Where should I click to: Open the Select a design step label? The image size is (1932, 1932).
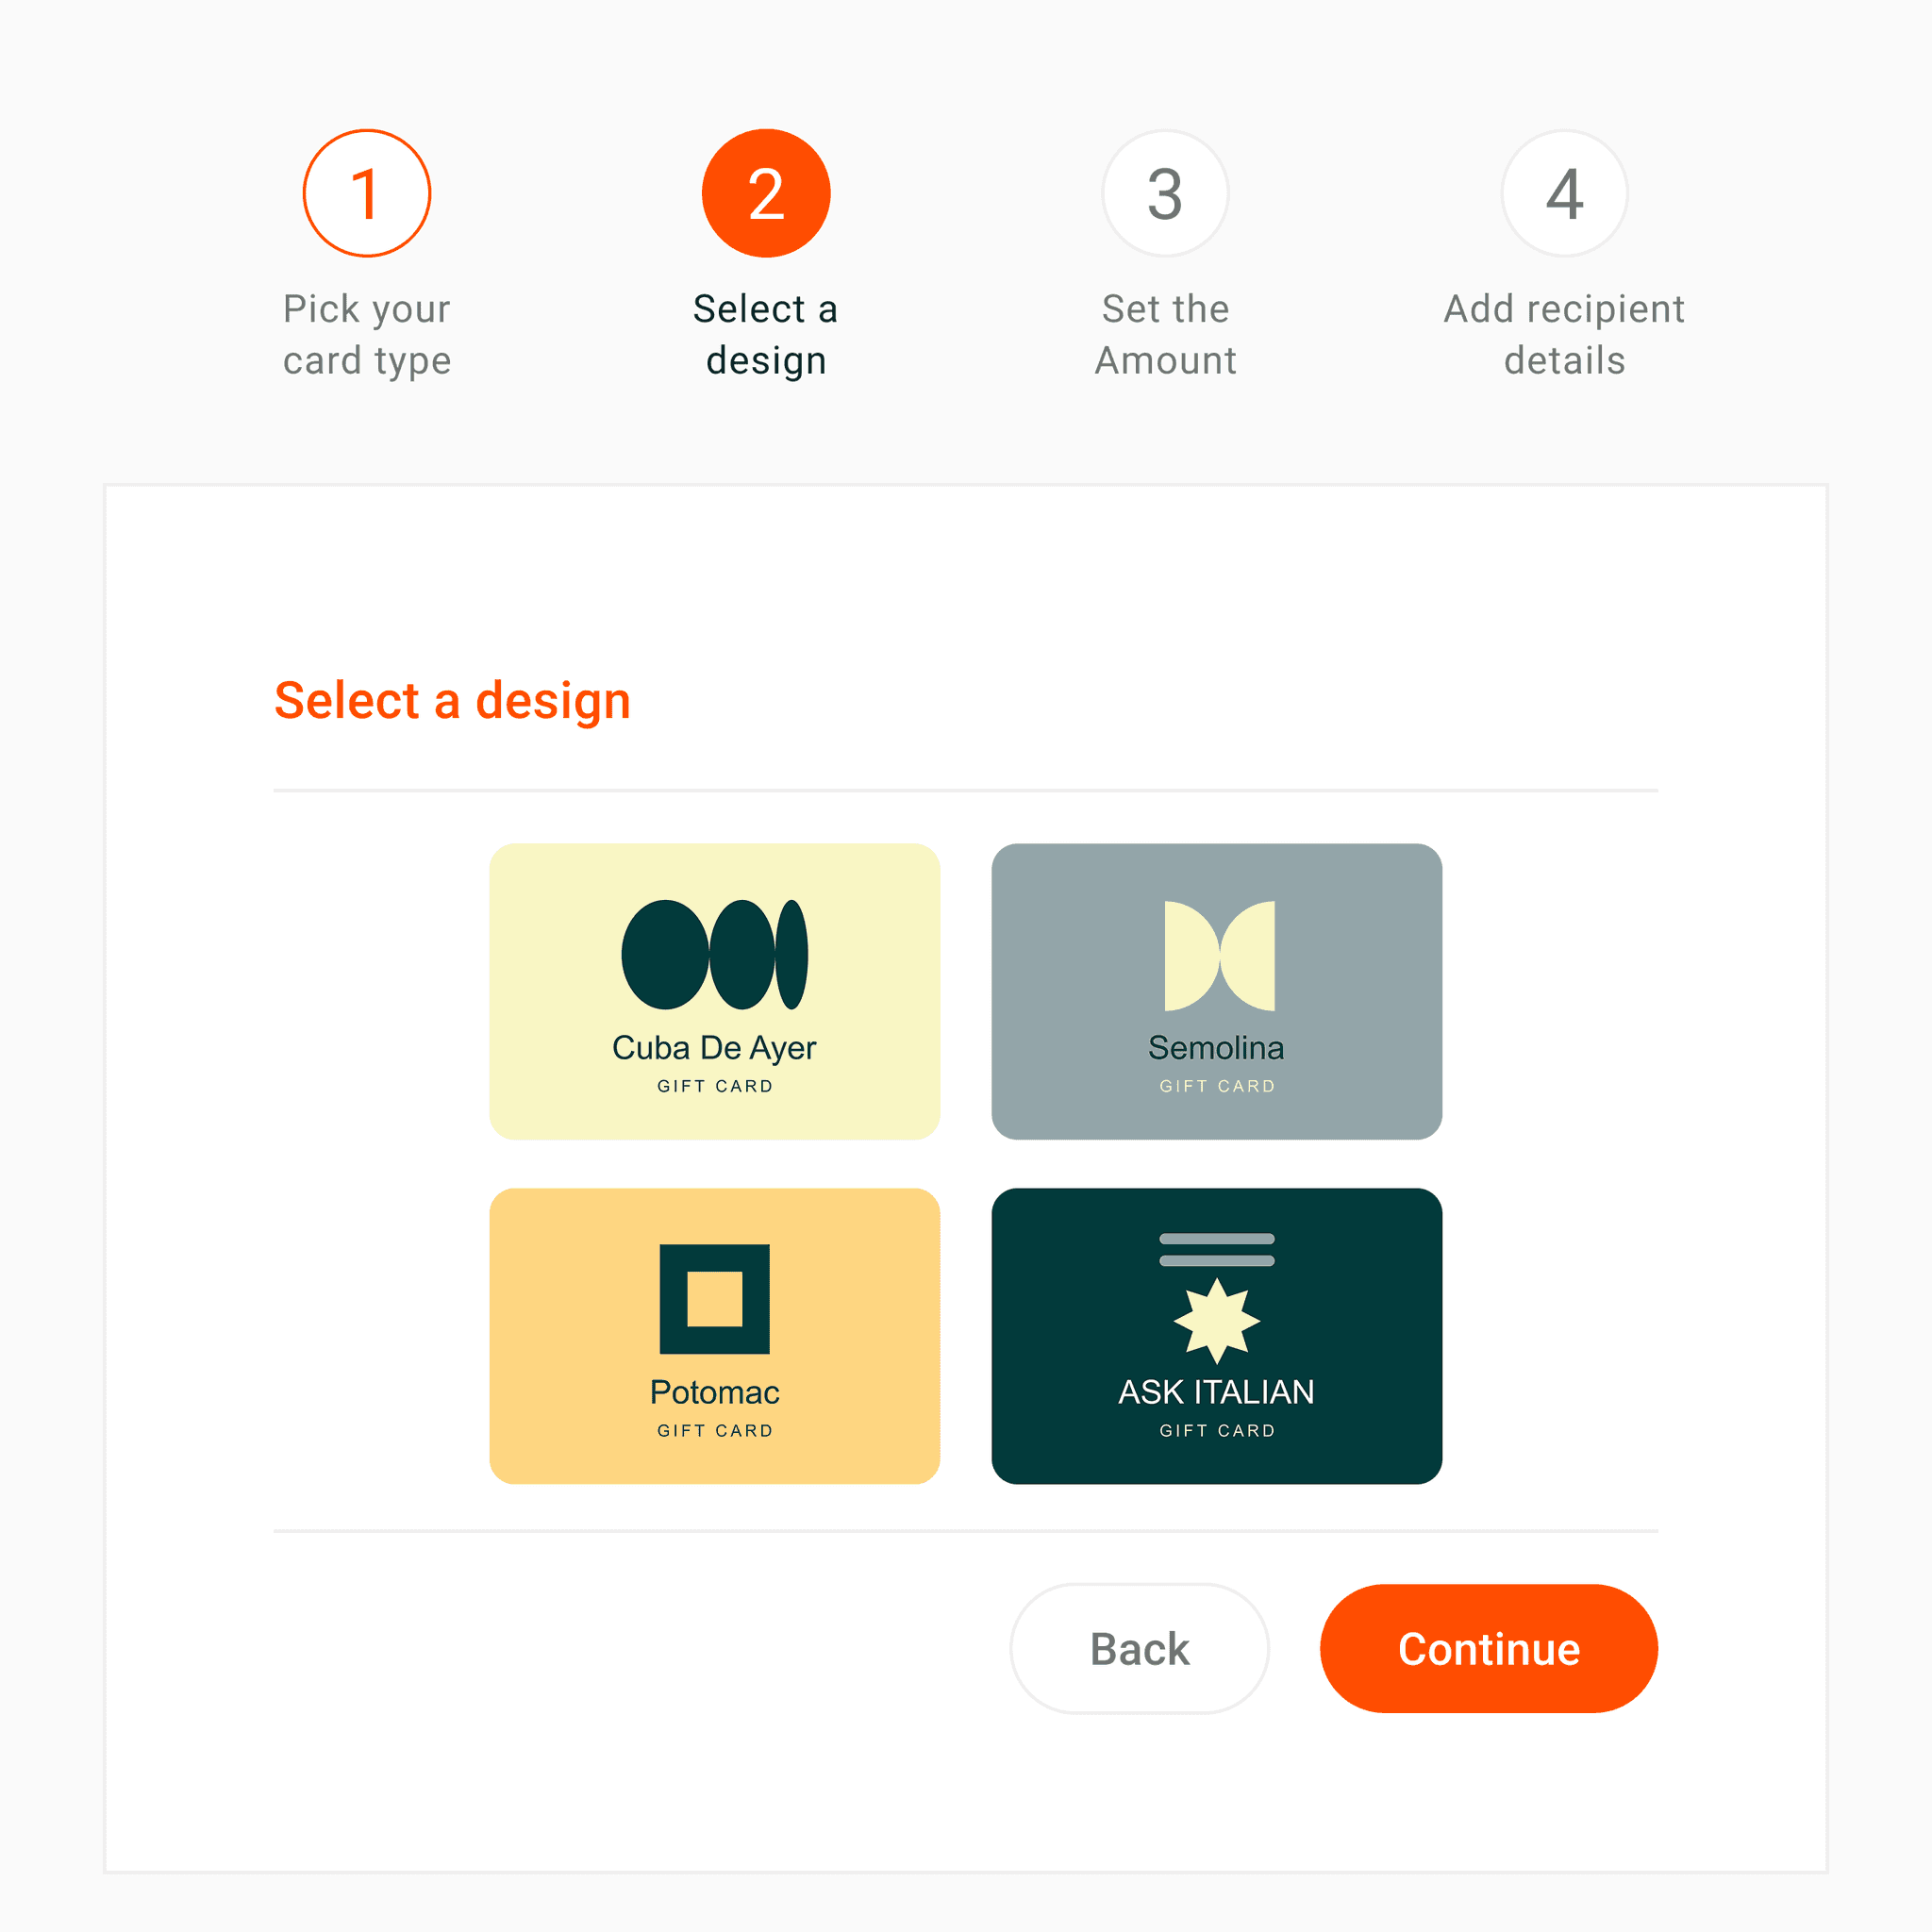766,334
